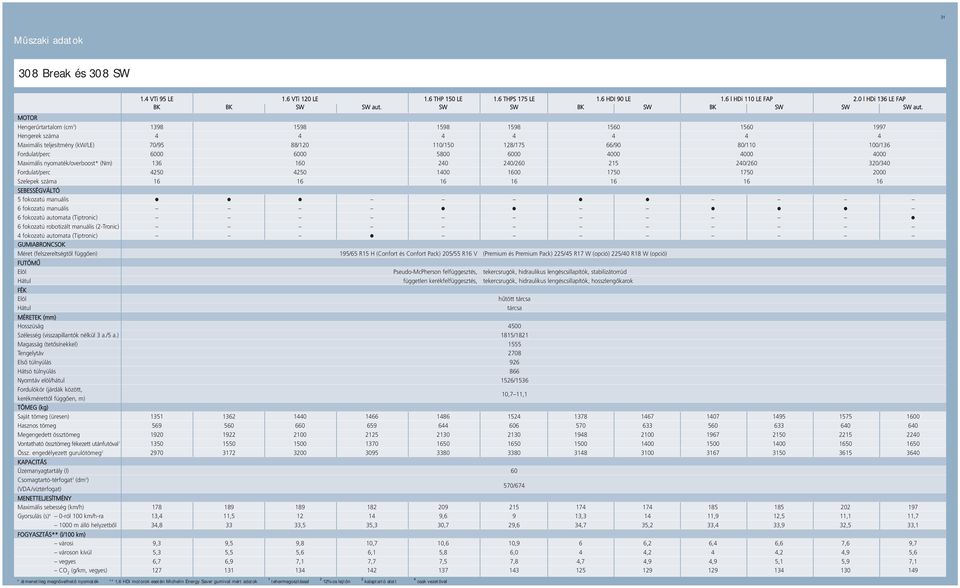960x588 pixels.
Task: Select the '308 Break és 308 SW' heading
Action: point(74,74)
